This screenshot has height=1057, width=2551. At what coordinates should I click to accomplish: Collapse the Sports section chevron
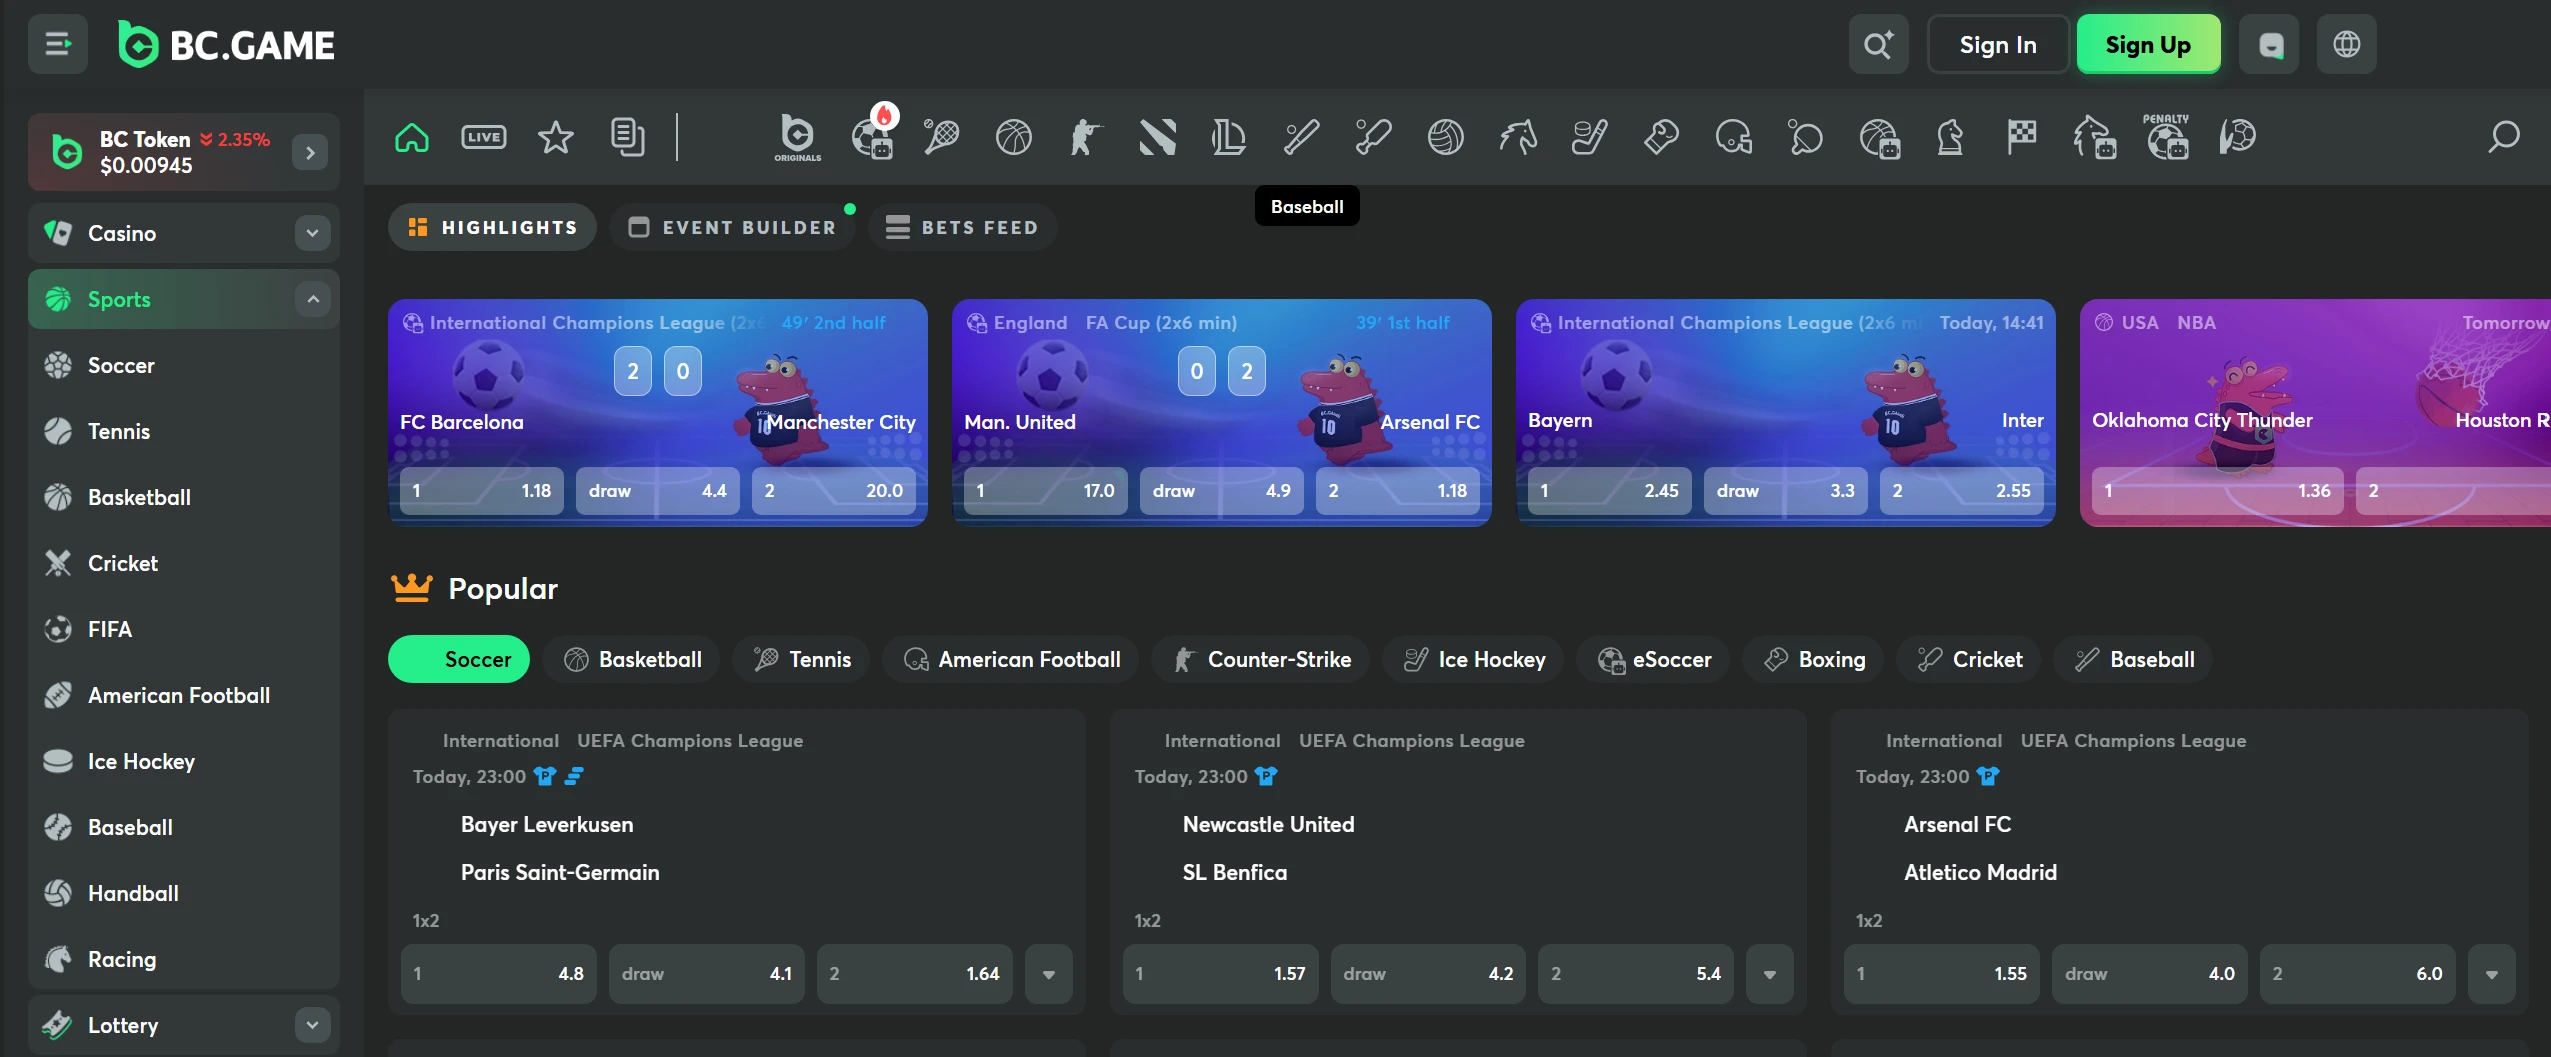(312, 299)
